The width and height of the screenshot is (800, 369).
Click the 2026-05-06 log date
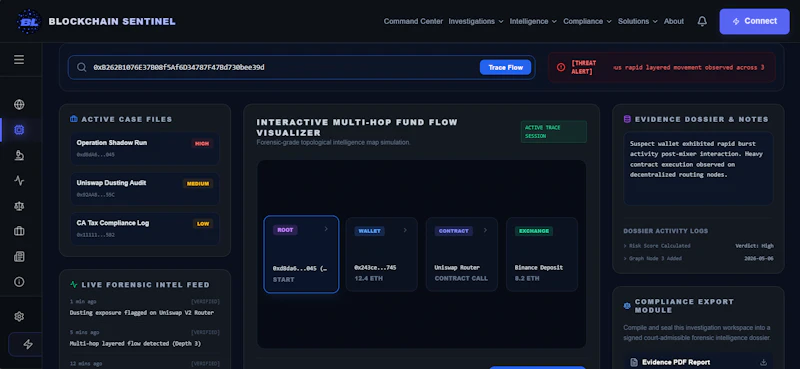click(759, 258)
